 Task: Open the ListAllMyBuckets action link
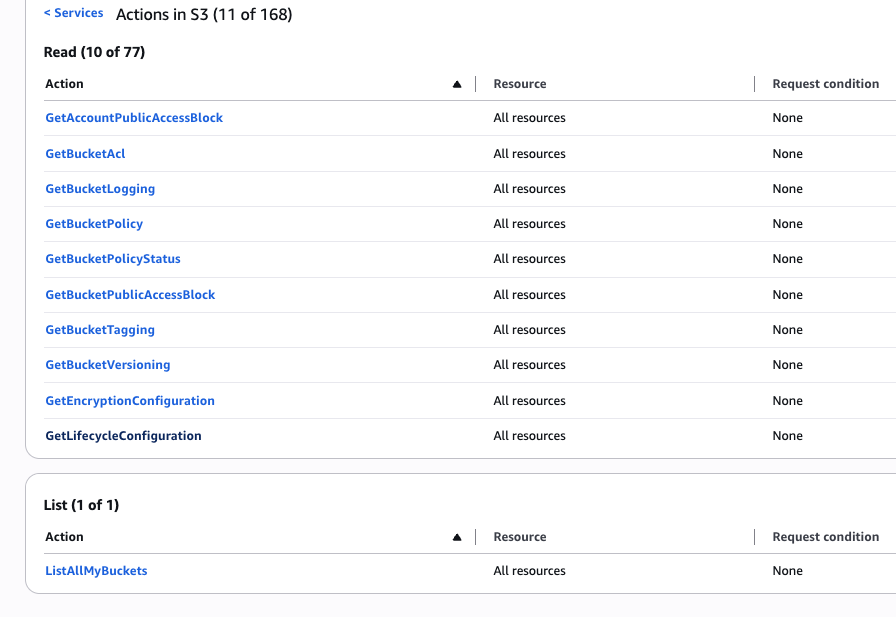click(x=96, y=571)
